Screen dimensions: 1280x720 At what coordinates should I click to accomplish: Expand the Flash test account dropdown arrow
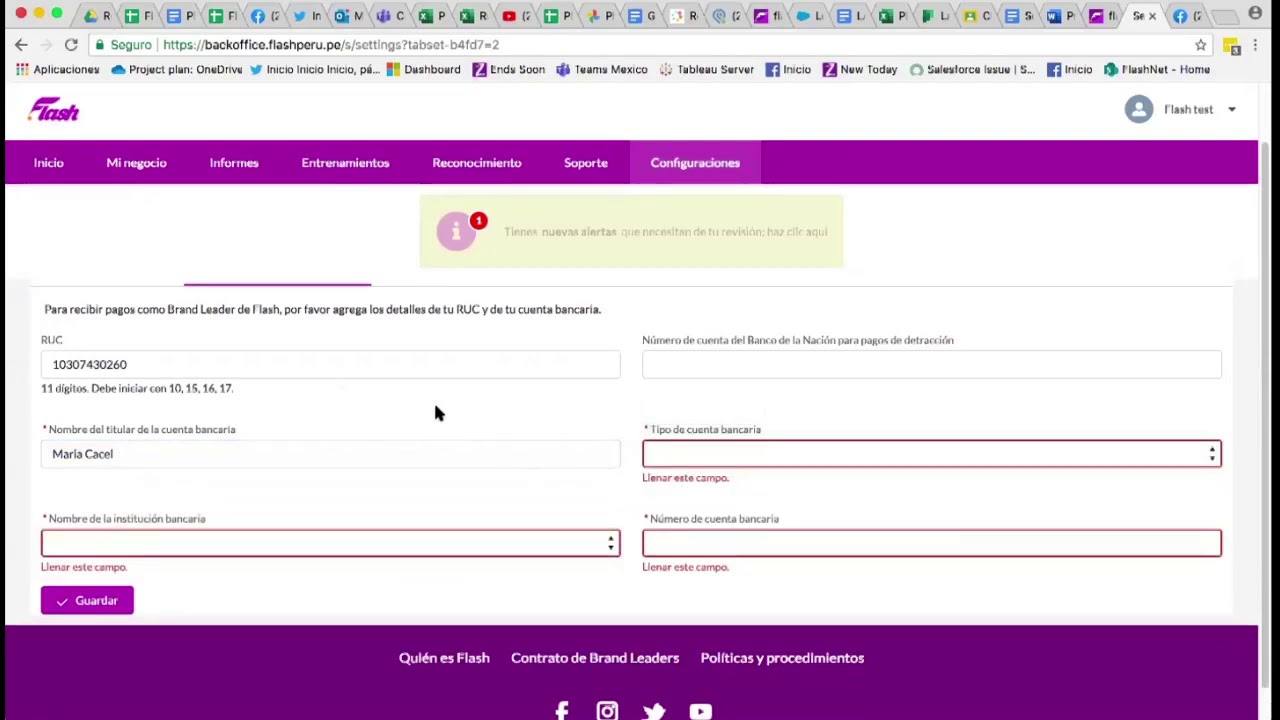coord(1231,110)
